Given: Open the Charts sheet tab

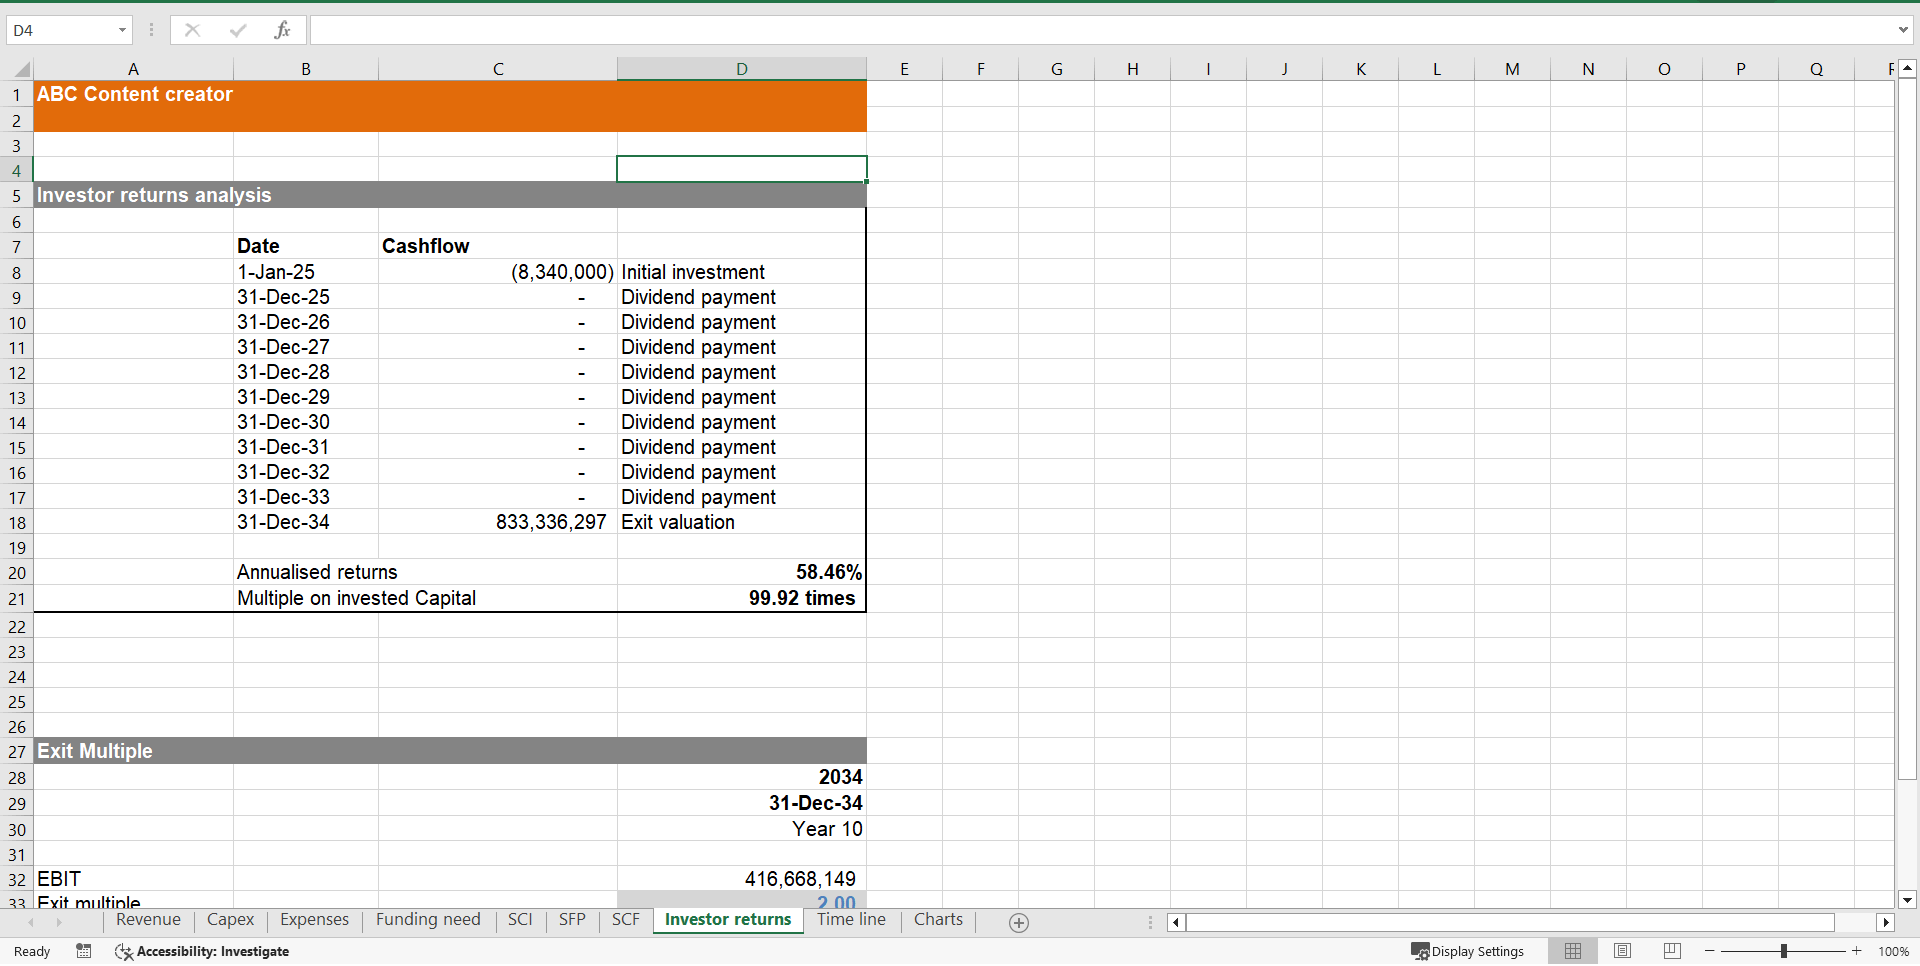Looking at the screenshot, I should 938,920.
